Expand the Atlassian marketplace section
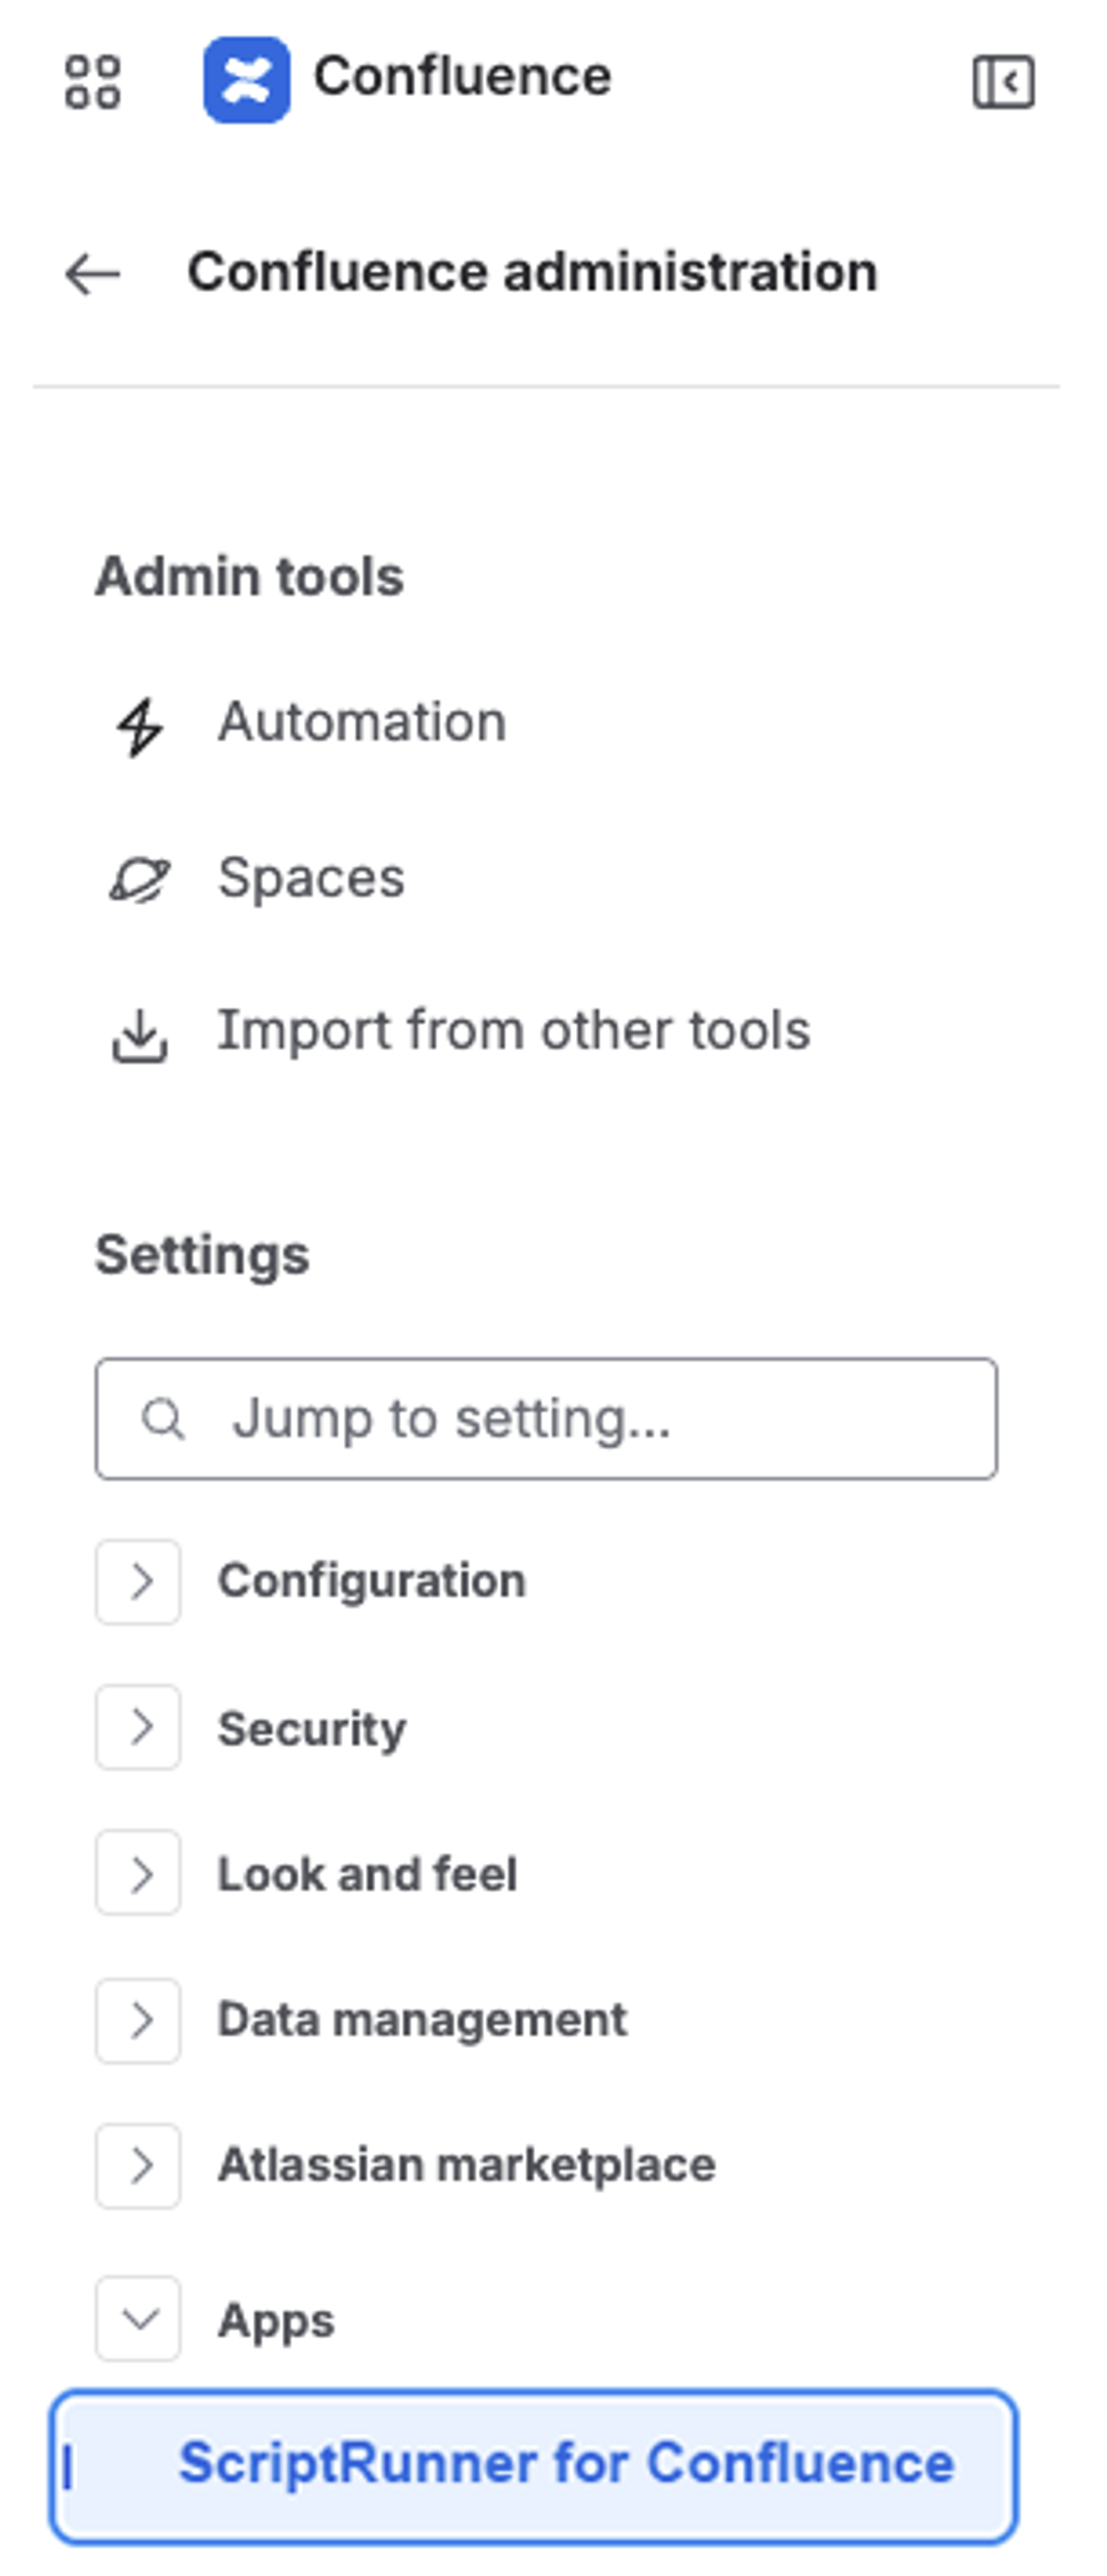This screenshot has height=2576, width=1107. pos(138,2166)
